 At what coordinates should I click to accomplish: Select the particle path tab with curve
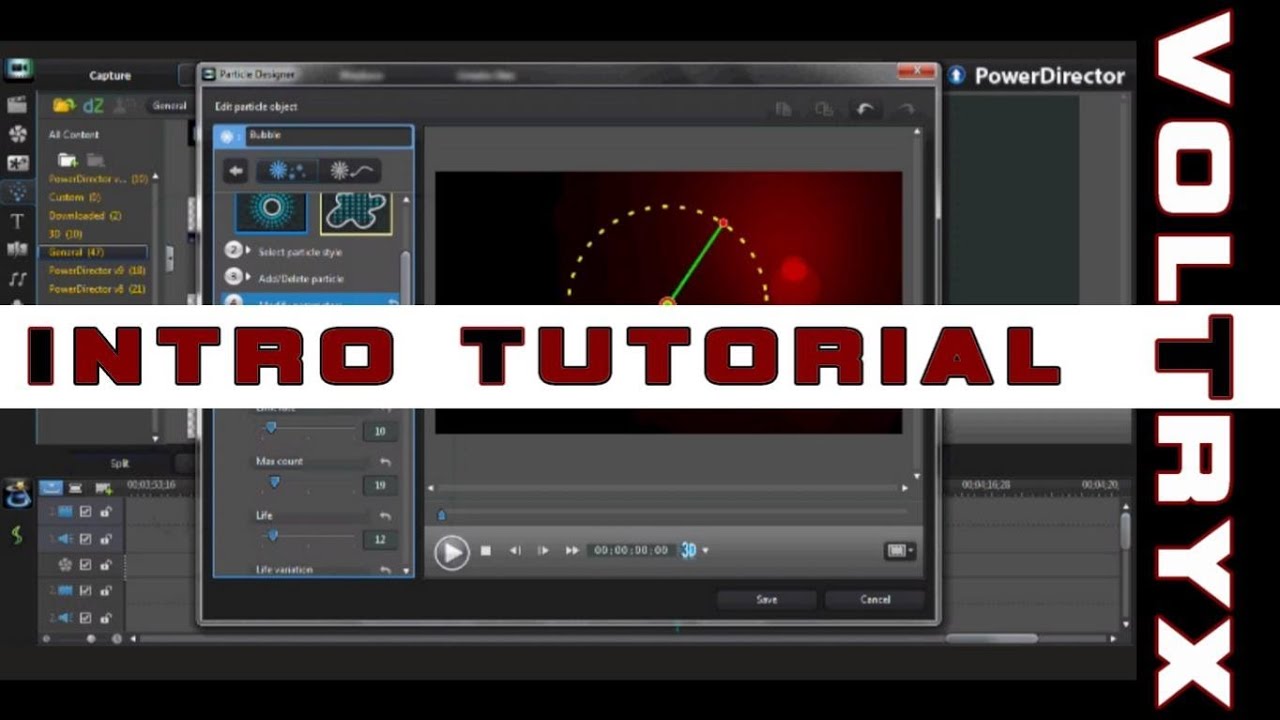click(351, 171)
